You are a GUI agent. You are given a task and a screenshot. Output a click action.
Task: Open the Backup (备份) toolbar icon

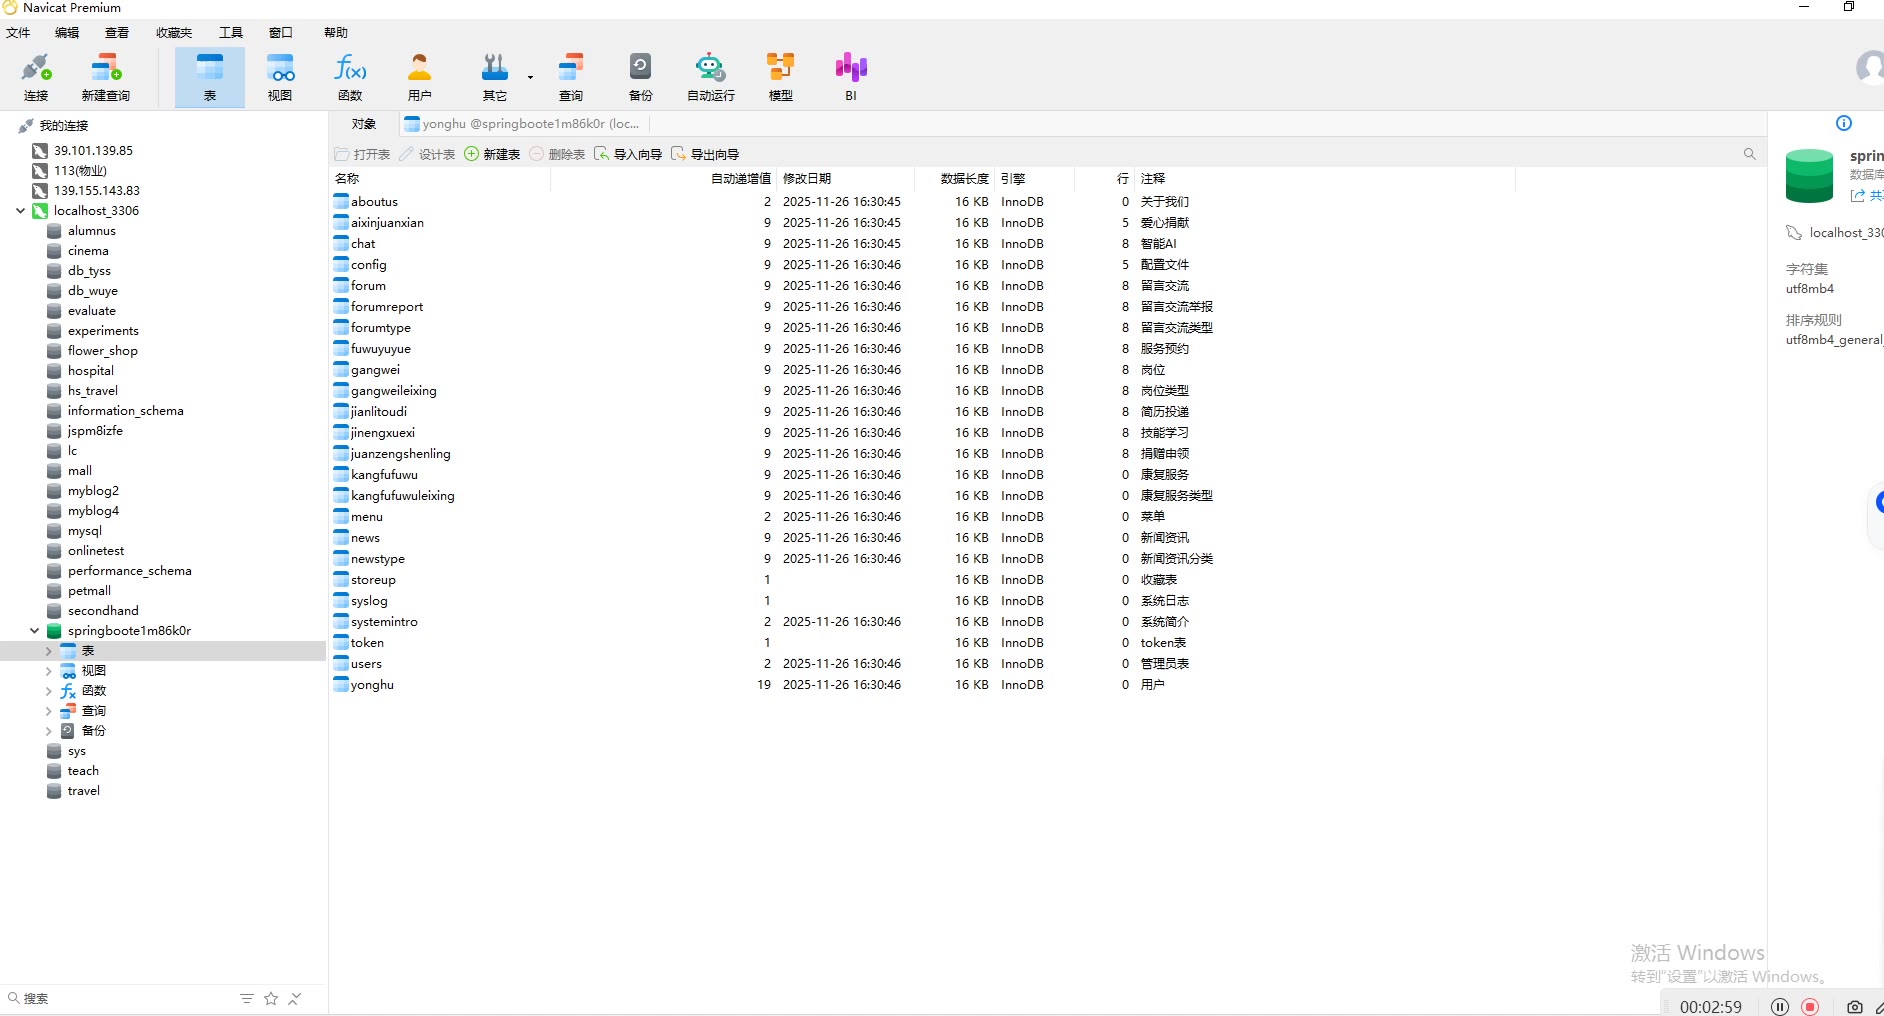[641, 77]
